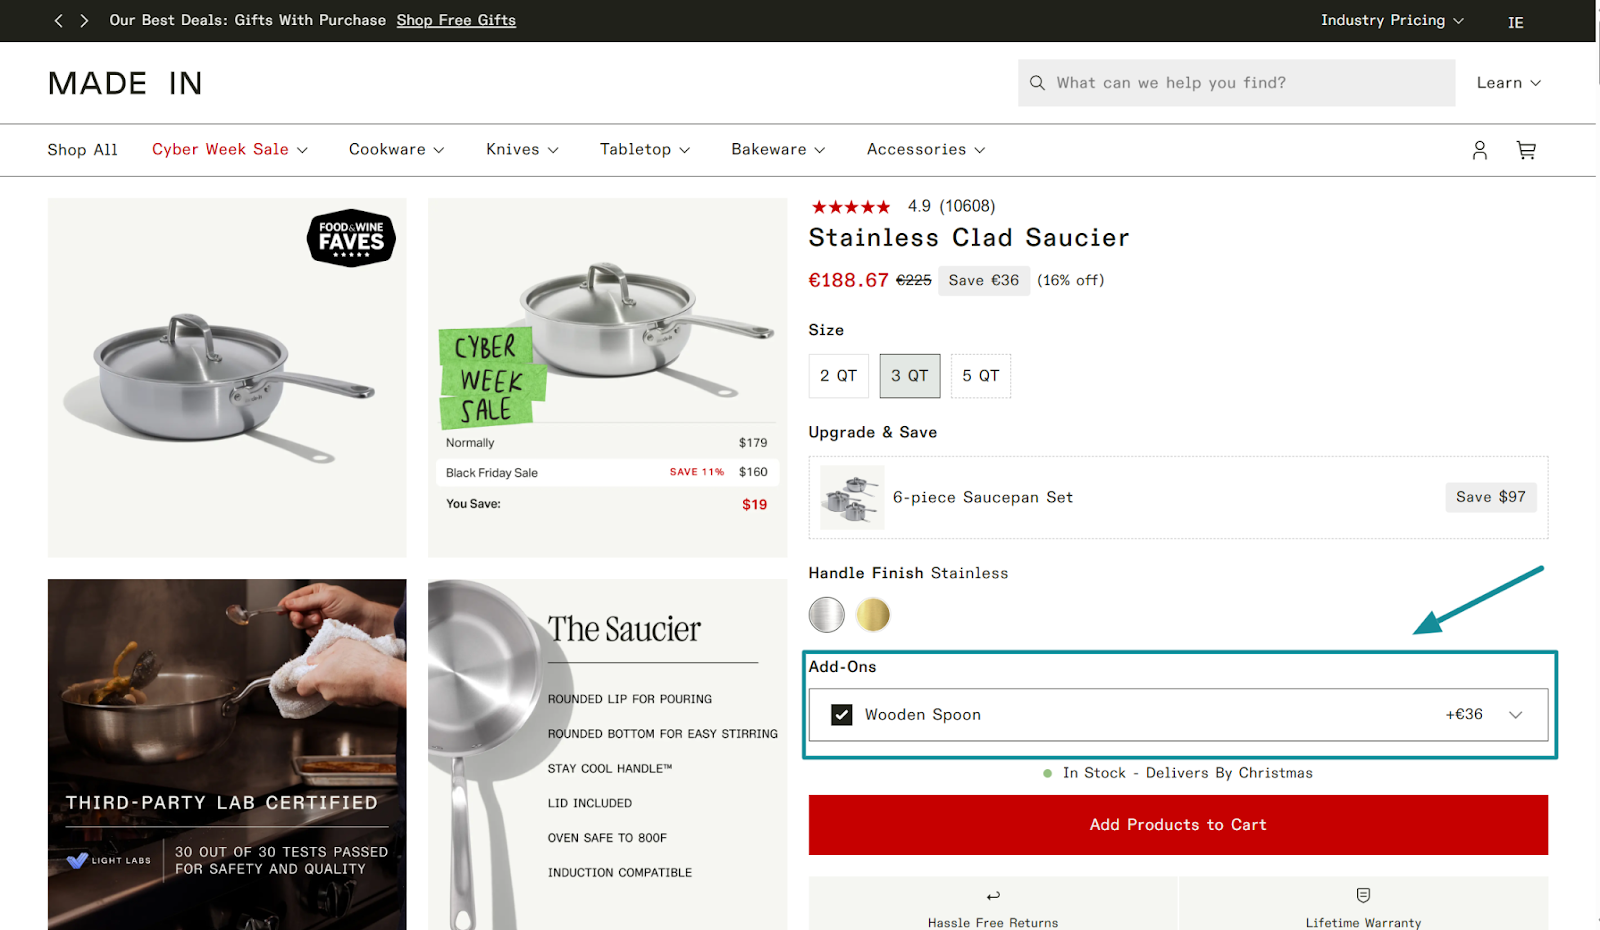The image size is (1600, 930).
Task: Choose the gold handle finish swatch
Action: (873, 615)
